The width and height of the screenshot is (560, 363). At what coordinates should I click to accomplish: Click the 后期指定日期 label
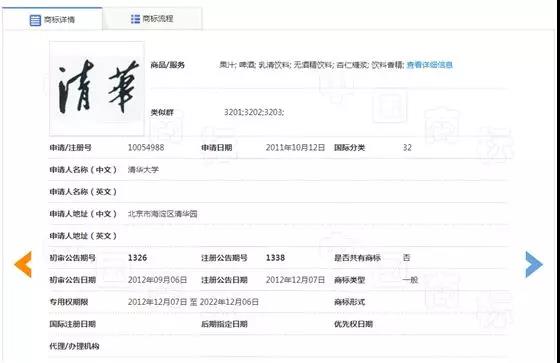[x=224, y=324]
